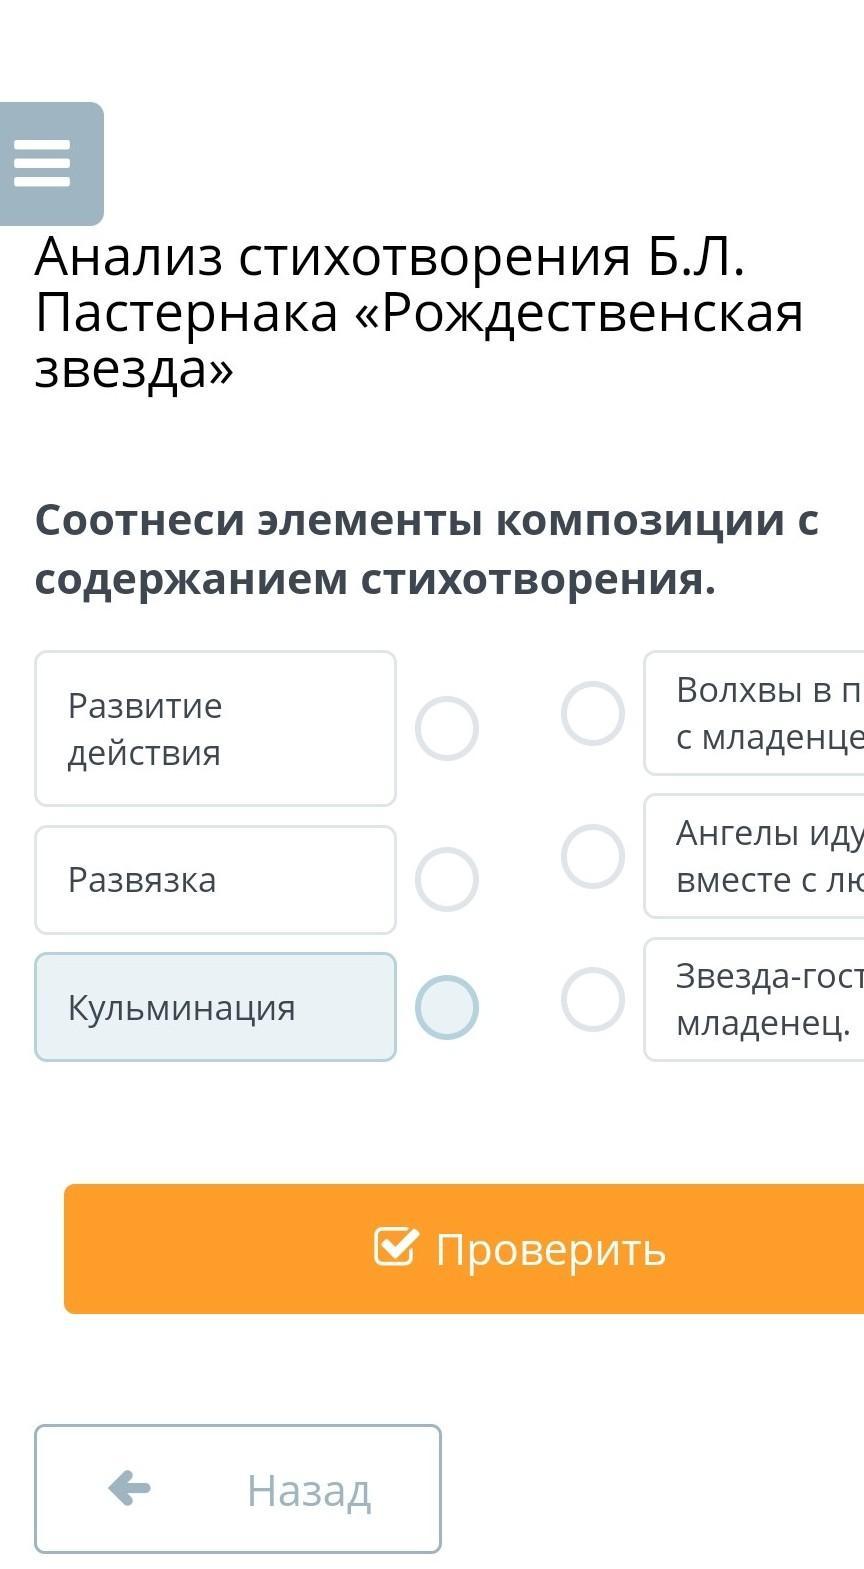
Task: Click the Кульминация card
Action: click(215, 1007)
